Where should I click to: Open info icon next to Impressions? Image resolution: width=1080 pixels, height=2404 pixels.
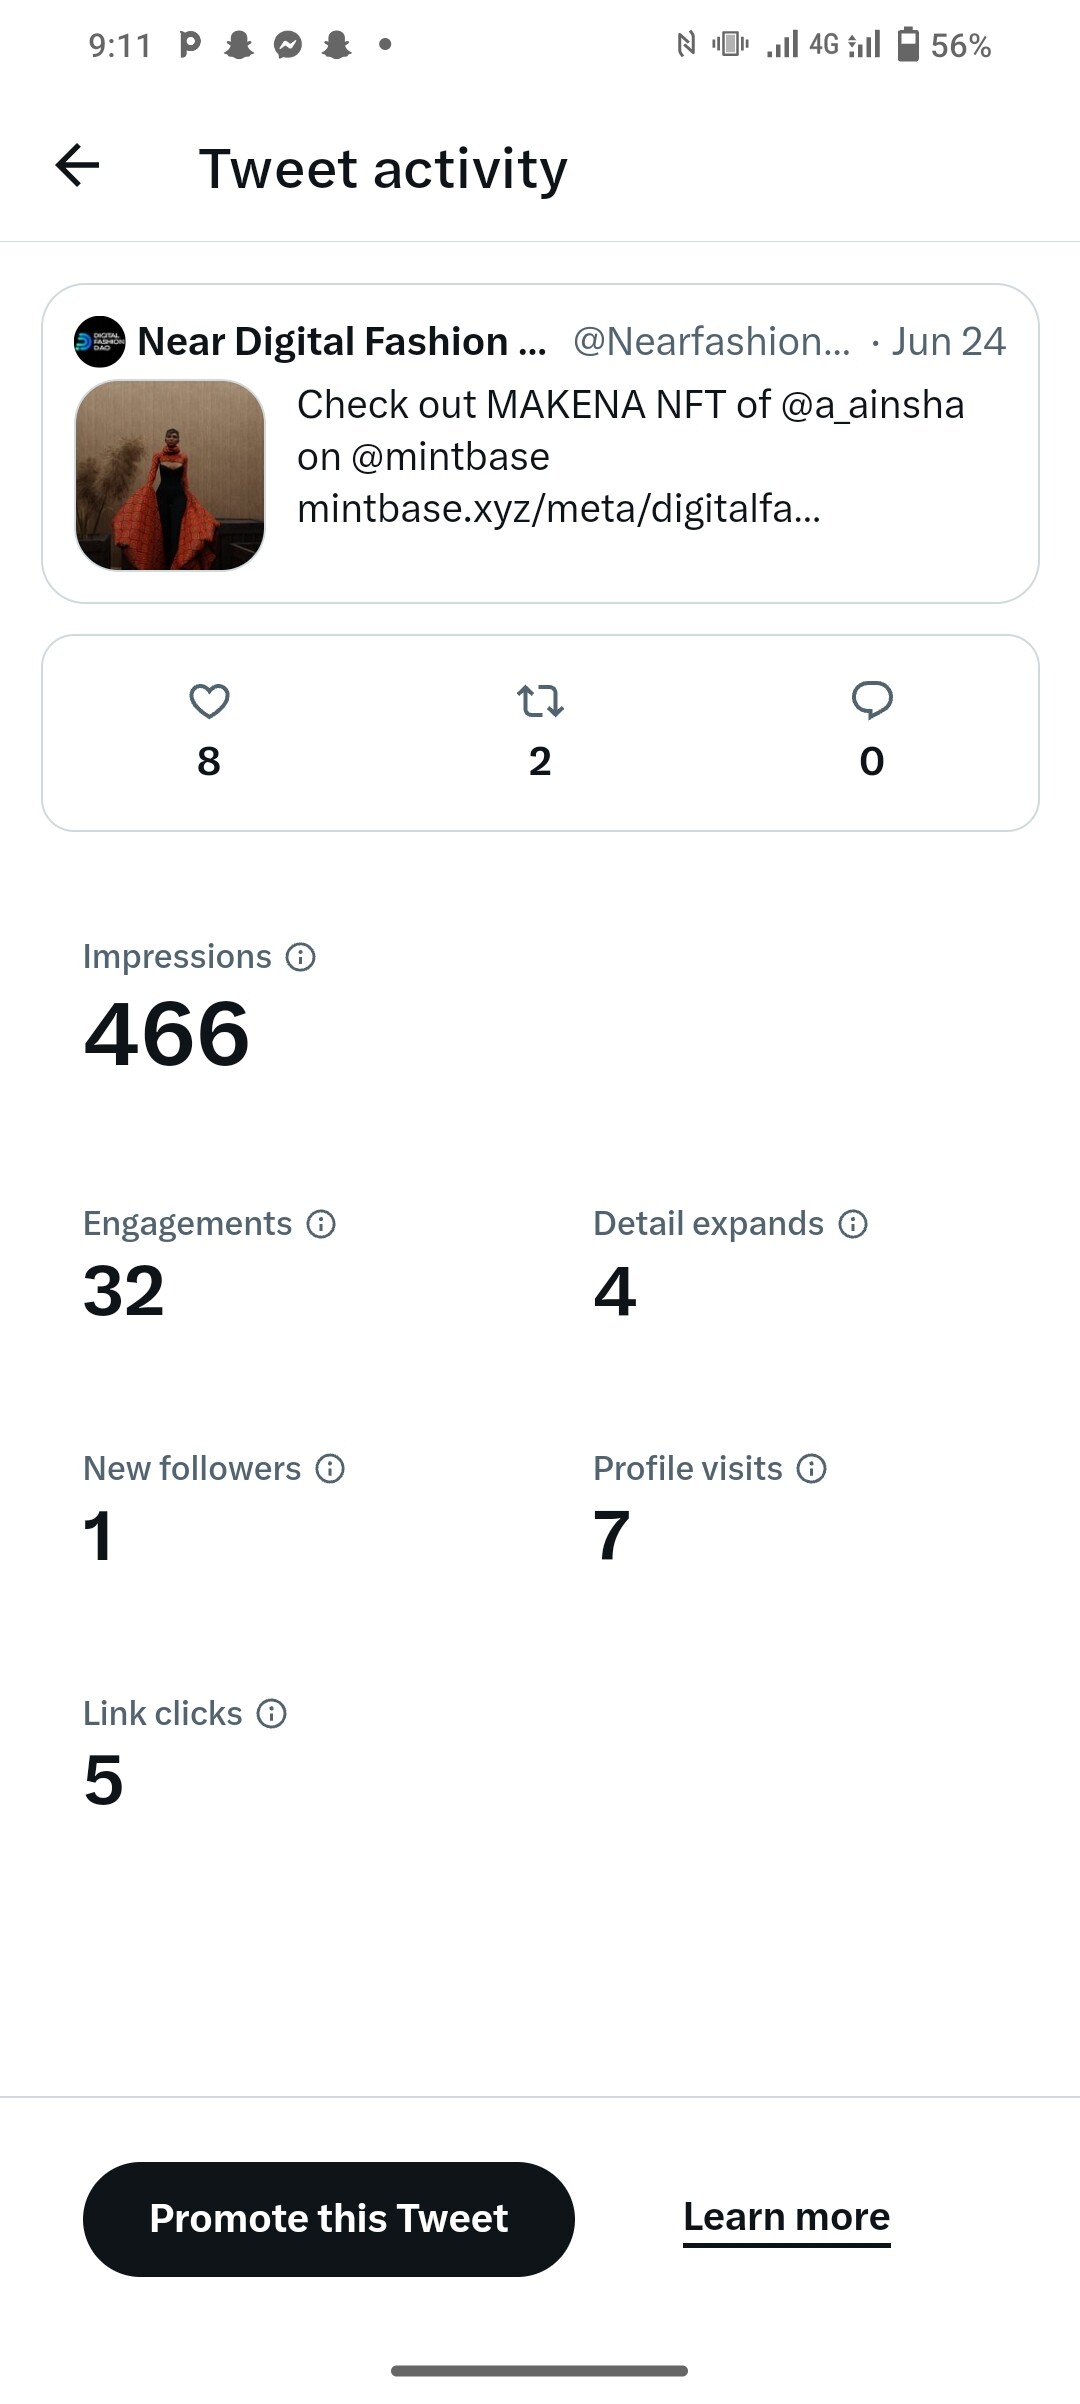(x=301, y=957)
